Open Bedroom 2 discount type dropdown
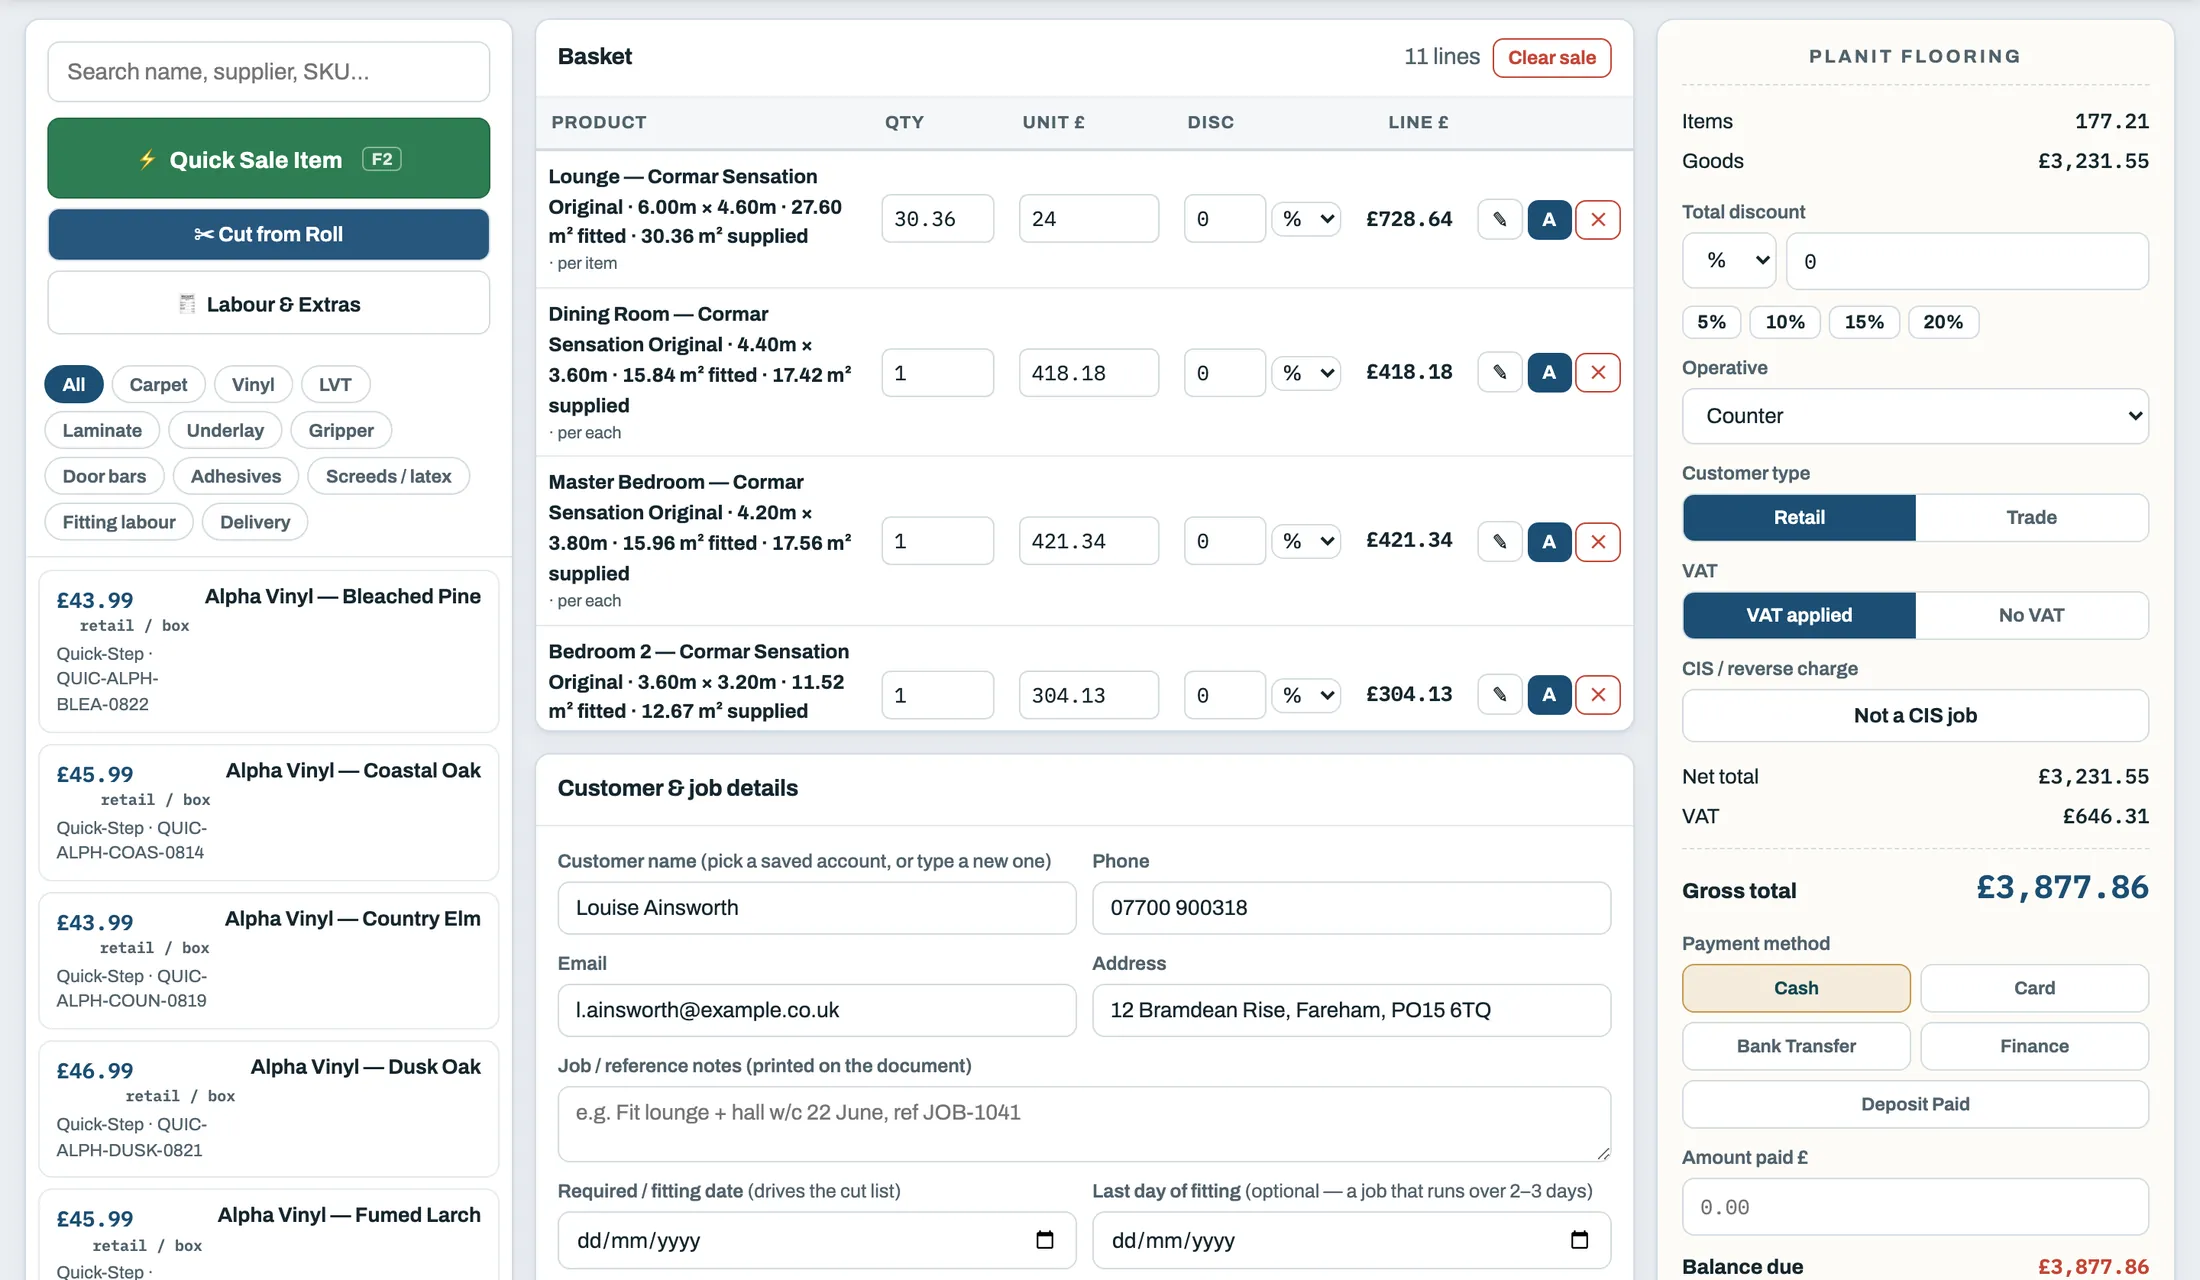The height and width of the screenshot is (1280, 2200). coord(1306,695)
